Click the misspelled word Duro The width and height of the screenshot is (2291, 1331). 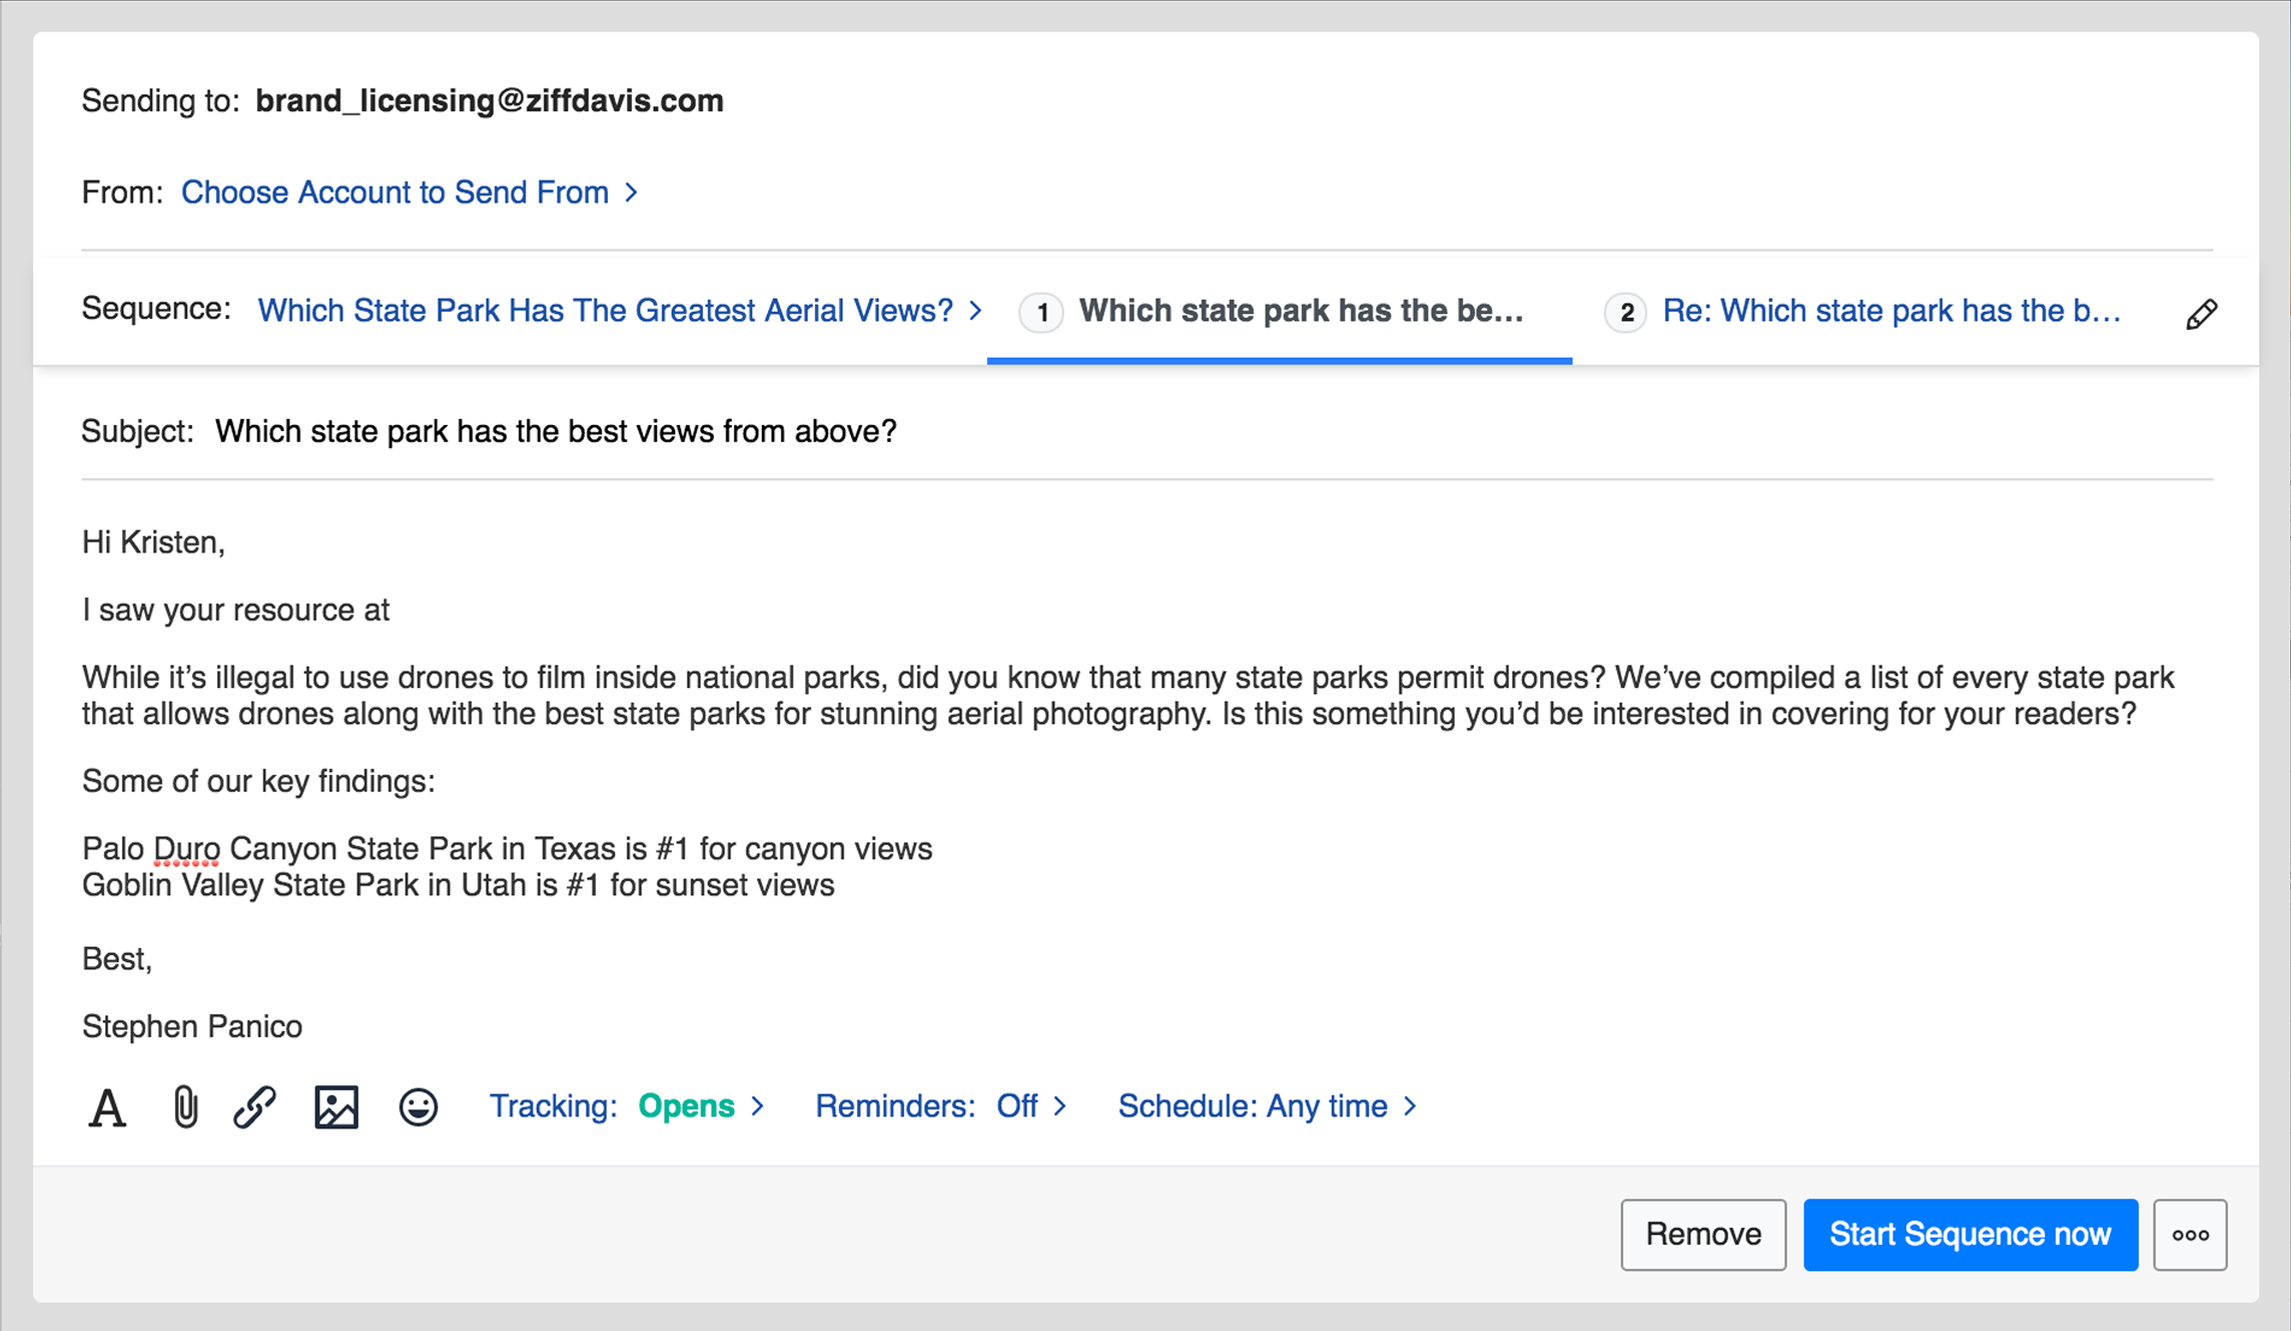pyautogui.click(x=187, y=849)
